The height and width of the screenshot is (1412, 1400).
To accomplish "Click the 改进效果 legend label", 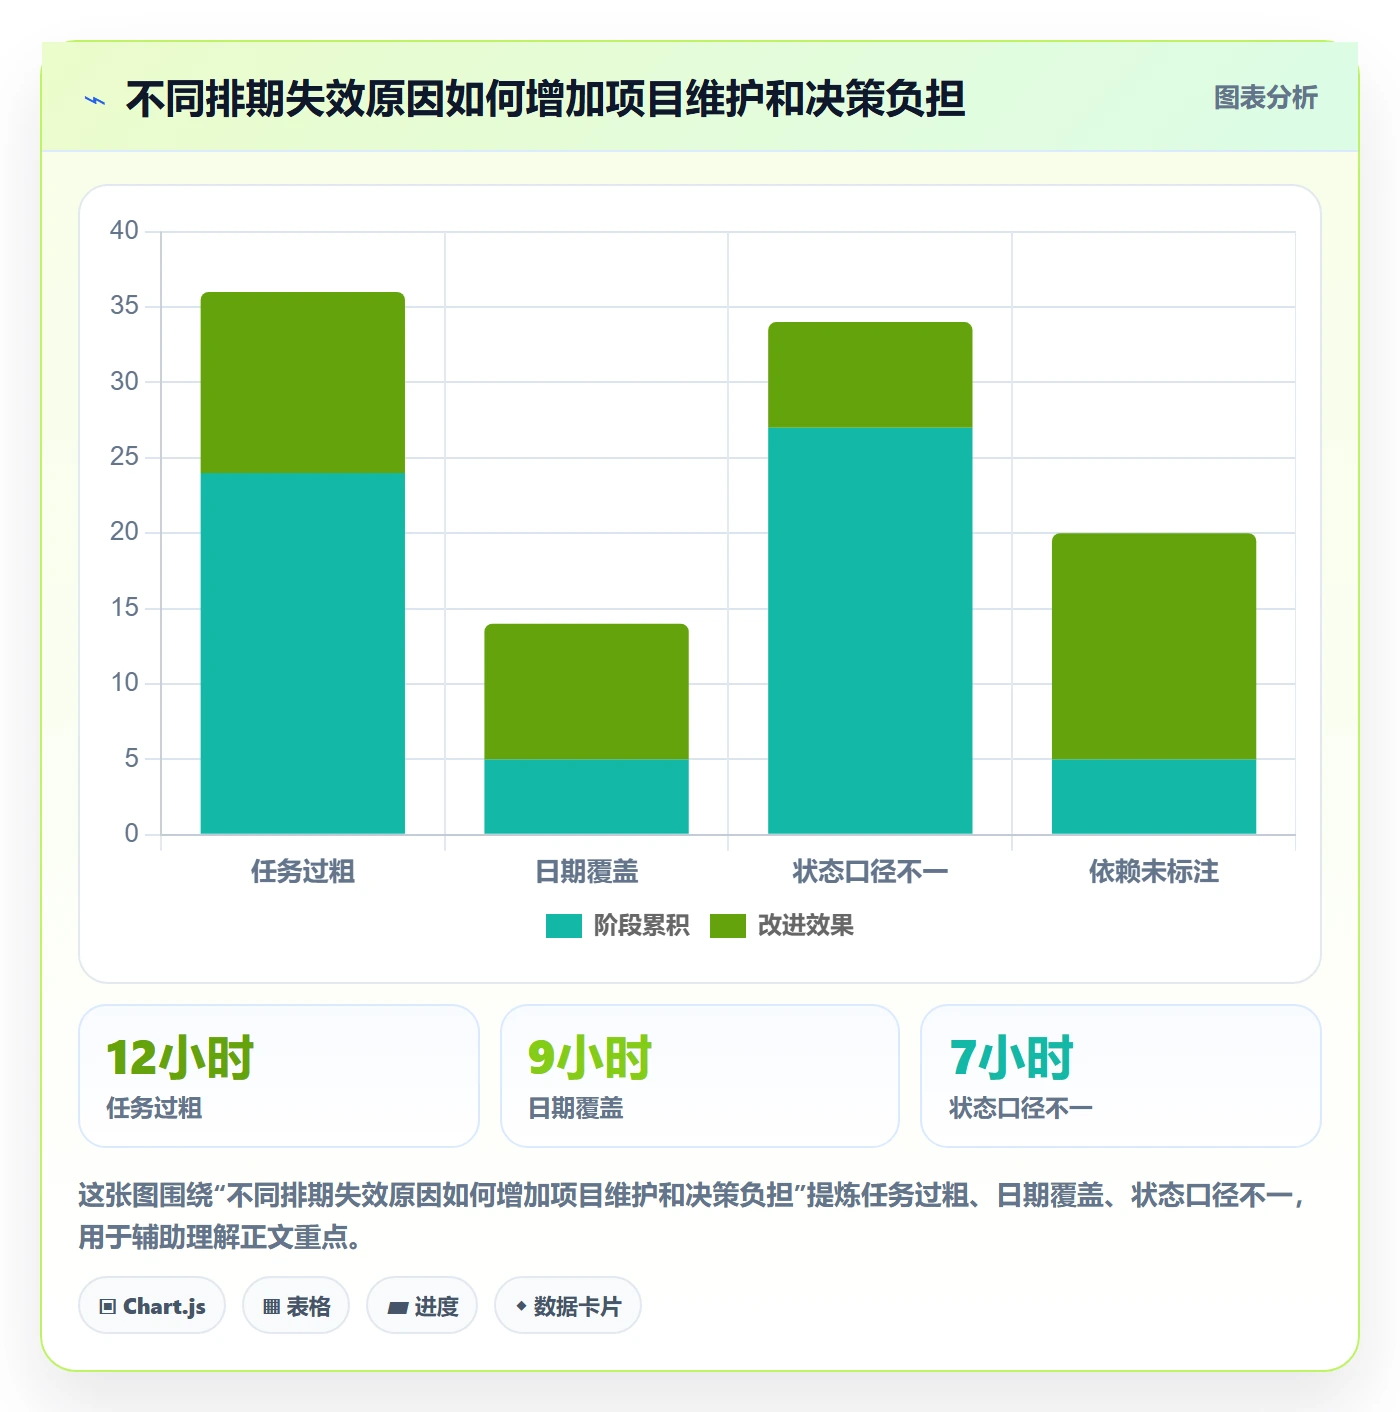I will tap(806, 926).
